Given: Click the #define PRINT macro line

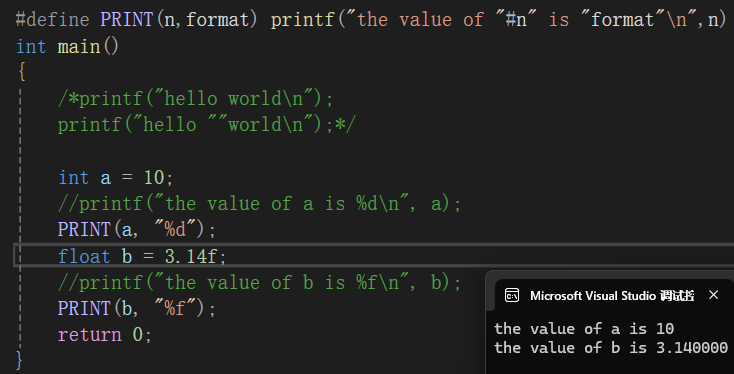Looking at the screenshot, I should click(x=371, y=20).
